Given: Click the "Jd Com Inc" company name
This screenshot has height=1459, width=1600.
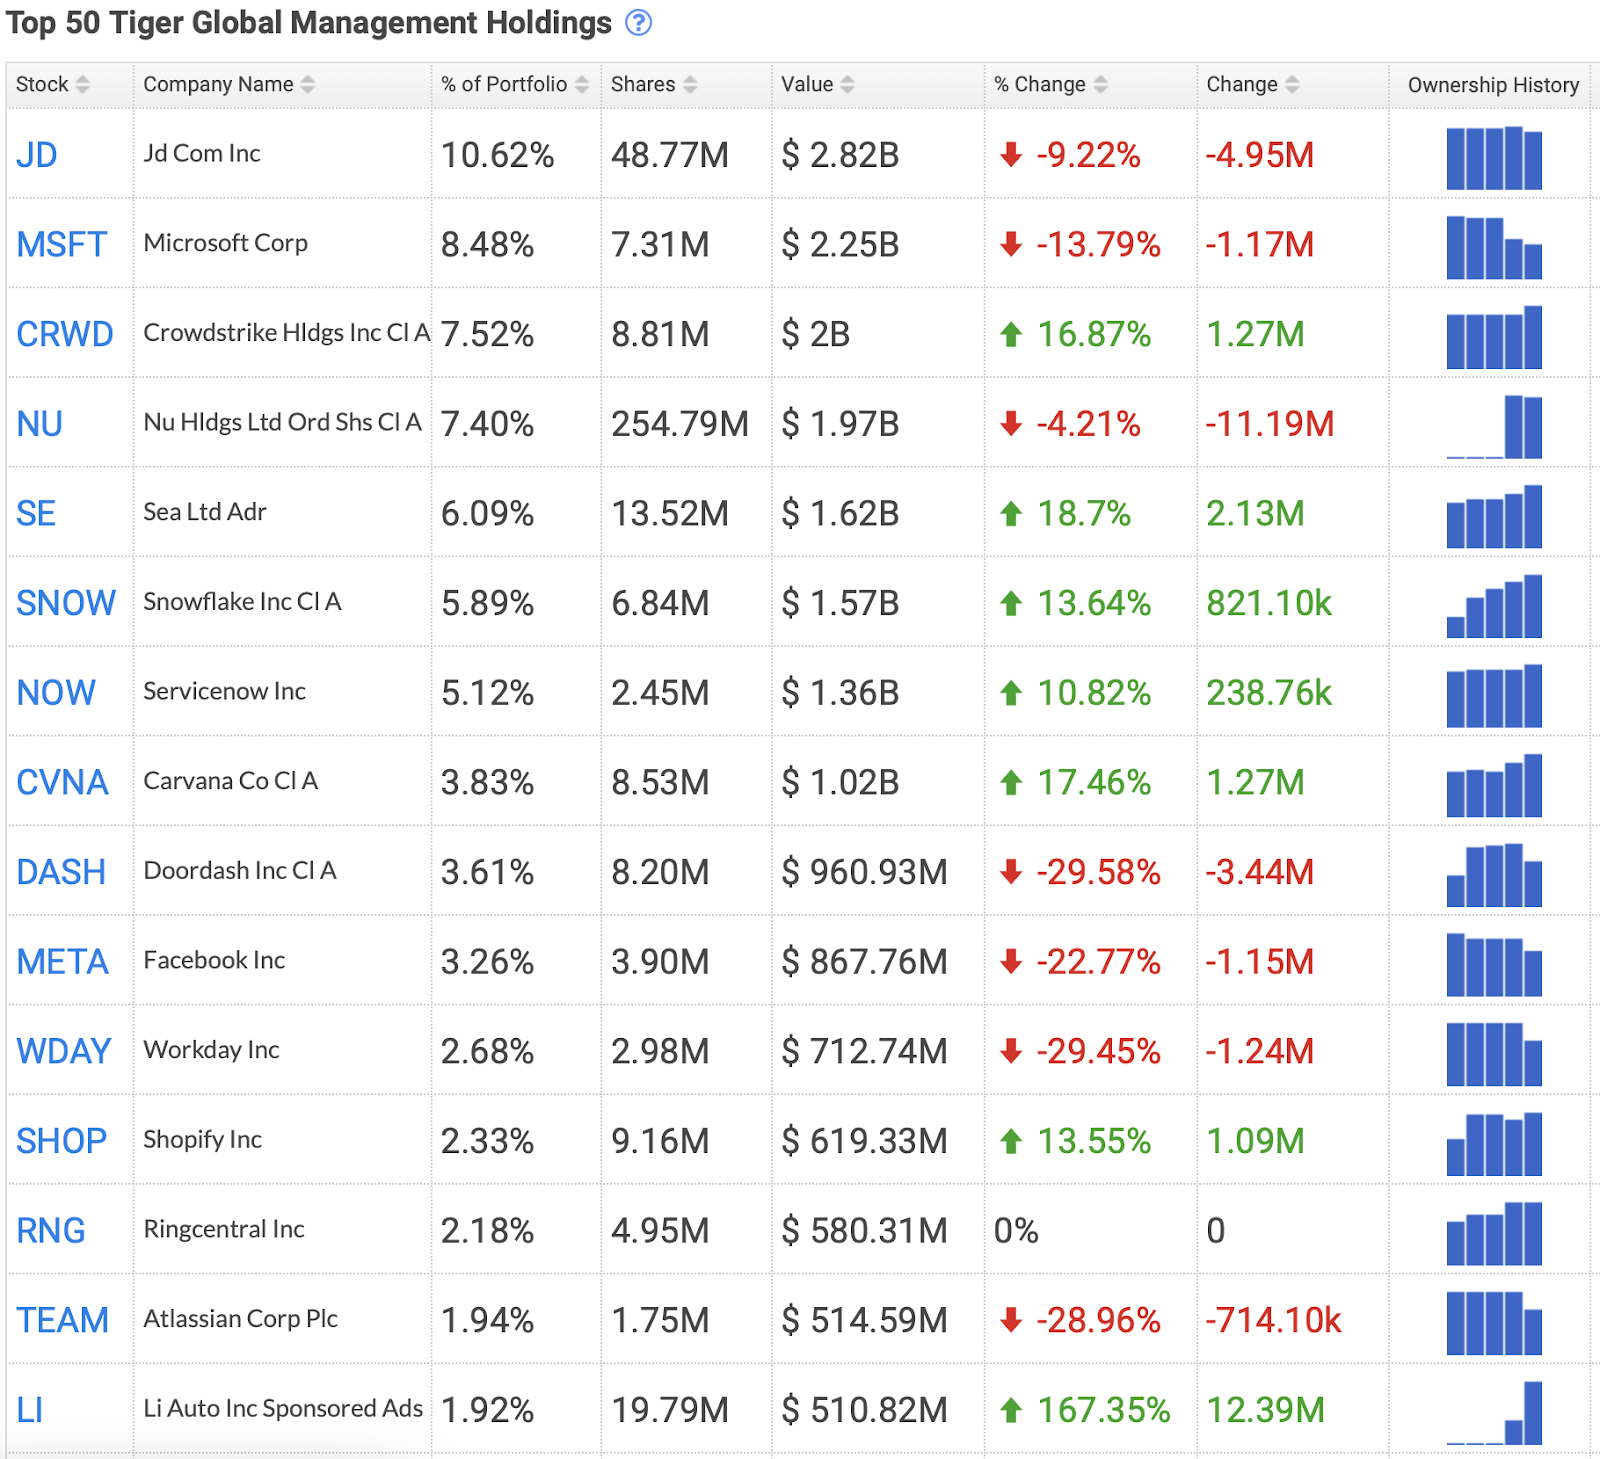Looking at the screenshot, I should click(x=202, y=153).
